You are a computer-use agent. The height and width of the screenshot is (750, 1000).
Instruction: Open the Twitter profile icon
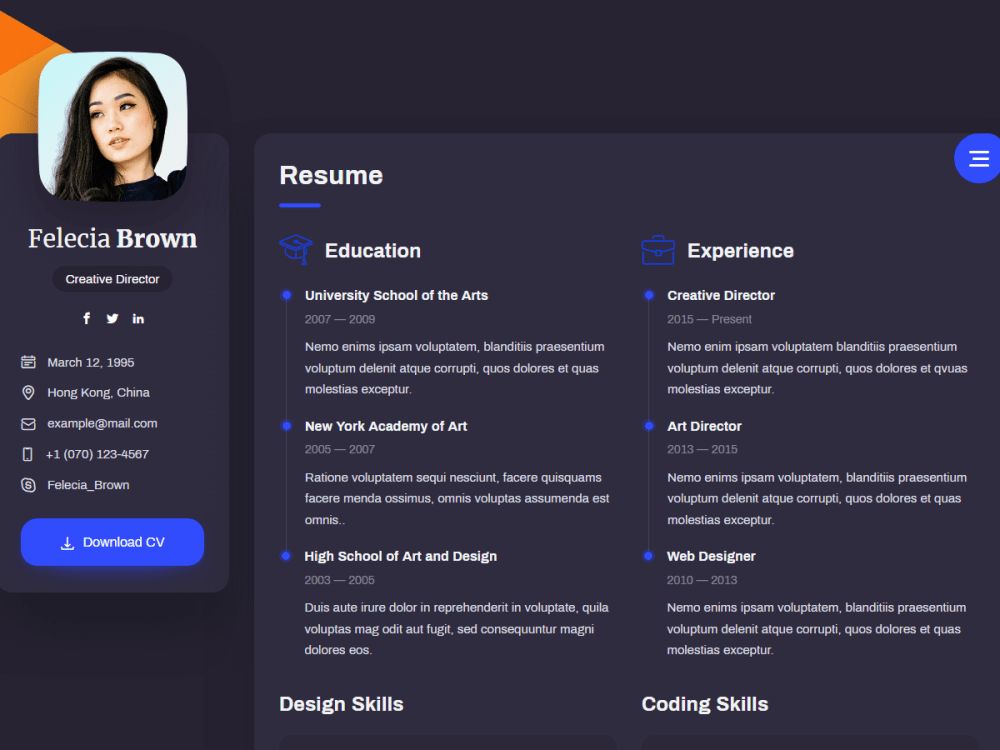coord(112,318)
